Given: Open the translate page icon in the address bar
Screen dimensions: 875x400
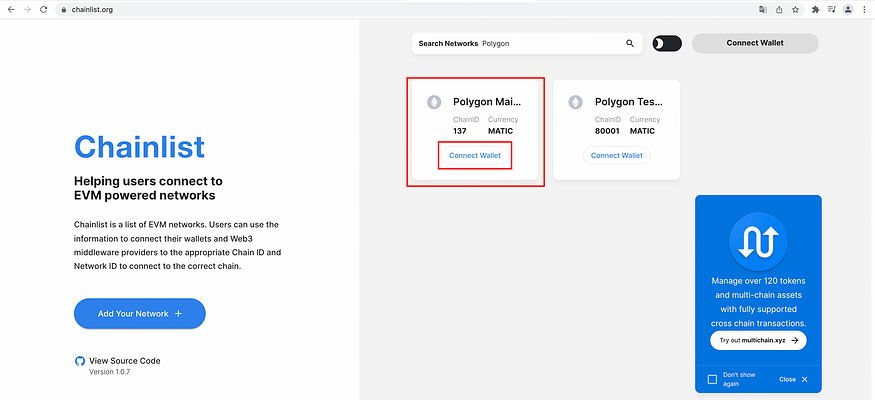Looking at the screenshot, I should pos(763,9).
